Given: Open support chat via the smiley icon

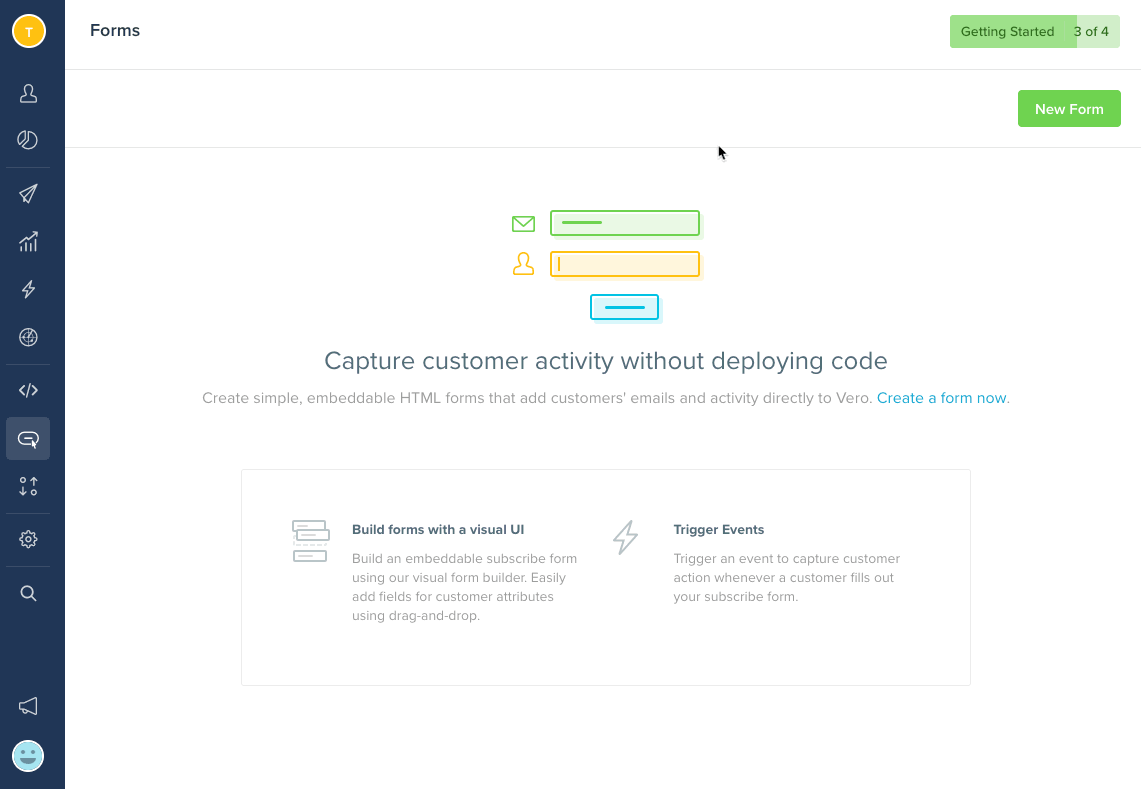Looking at the screenshot, I should [x=28, y=756].
